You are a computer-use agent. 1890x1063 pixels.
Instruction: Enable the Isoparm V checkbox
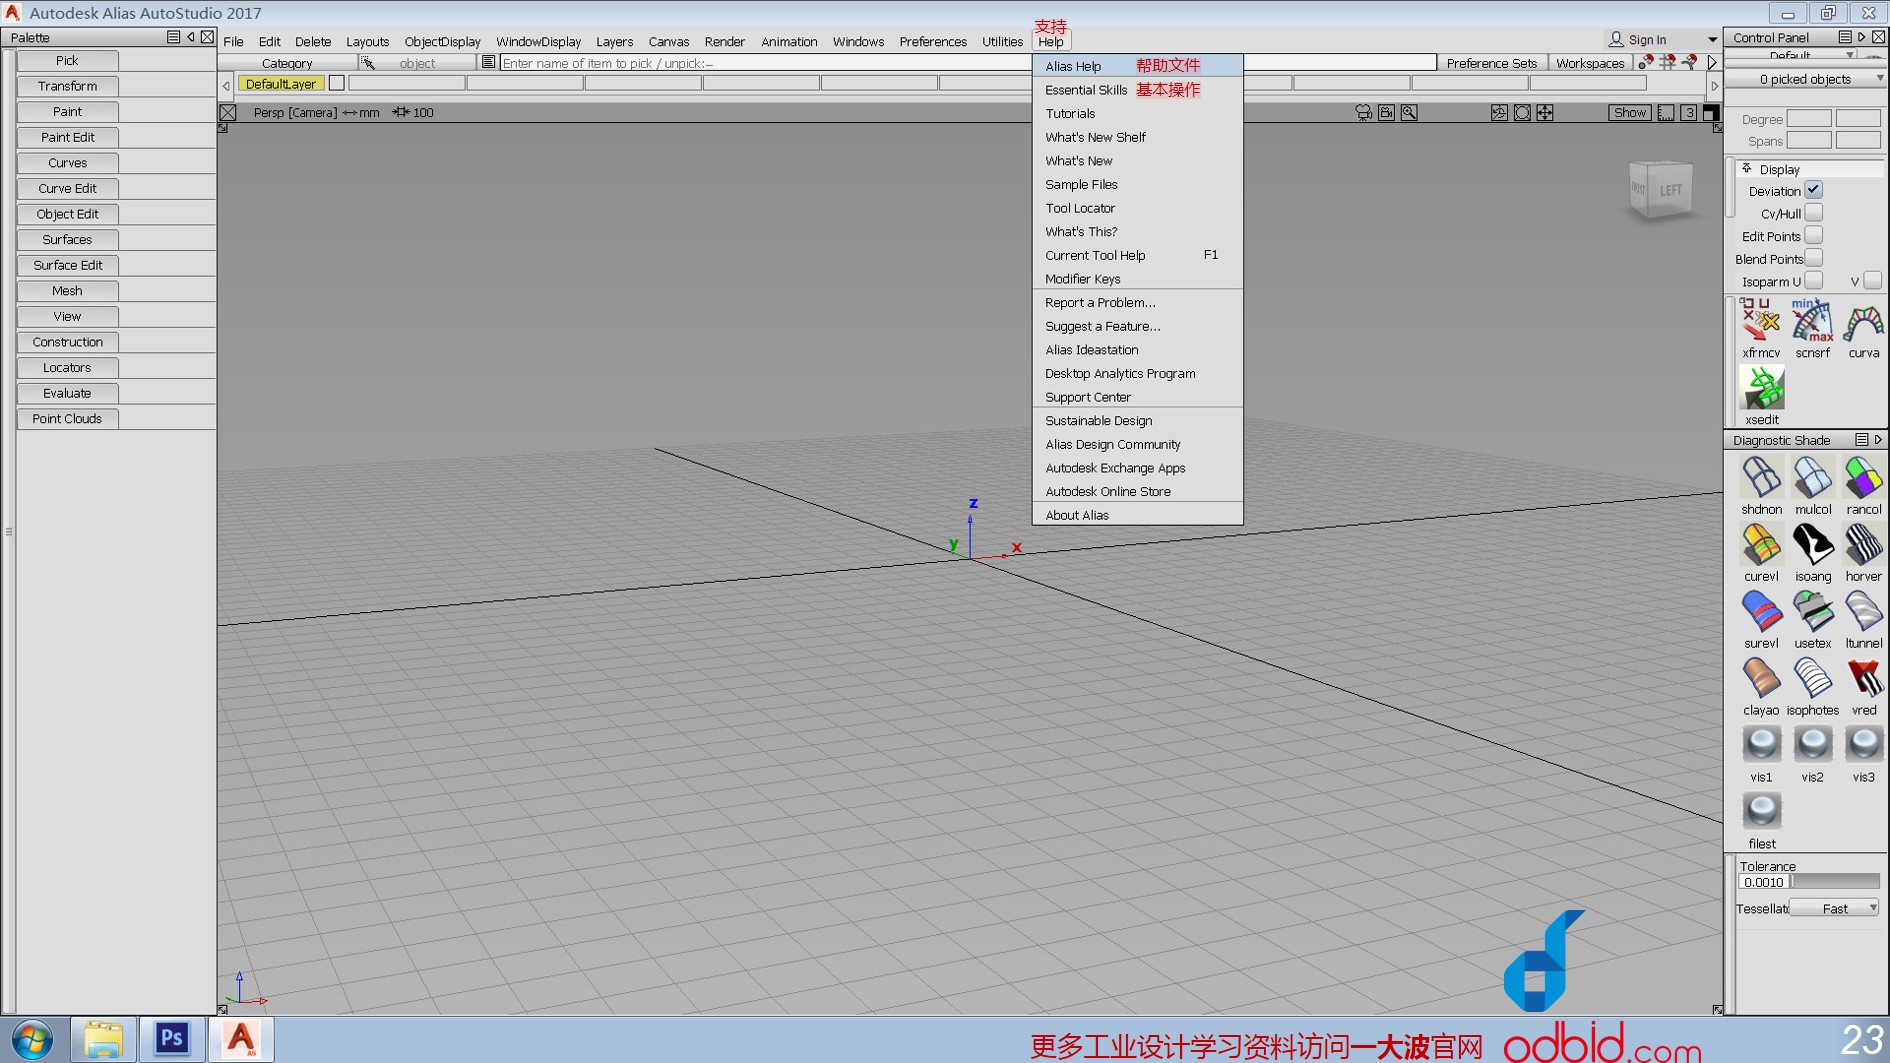pyautogui.click(x=1872, y=281)
